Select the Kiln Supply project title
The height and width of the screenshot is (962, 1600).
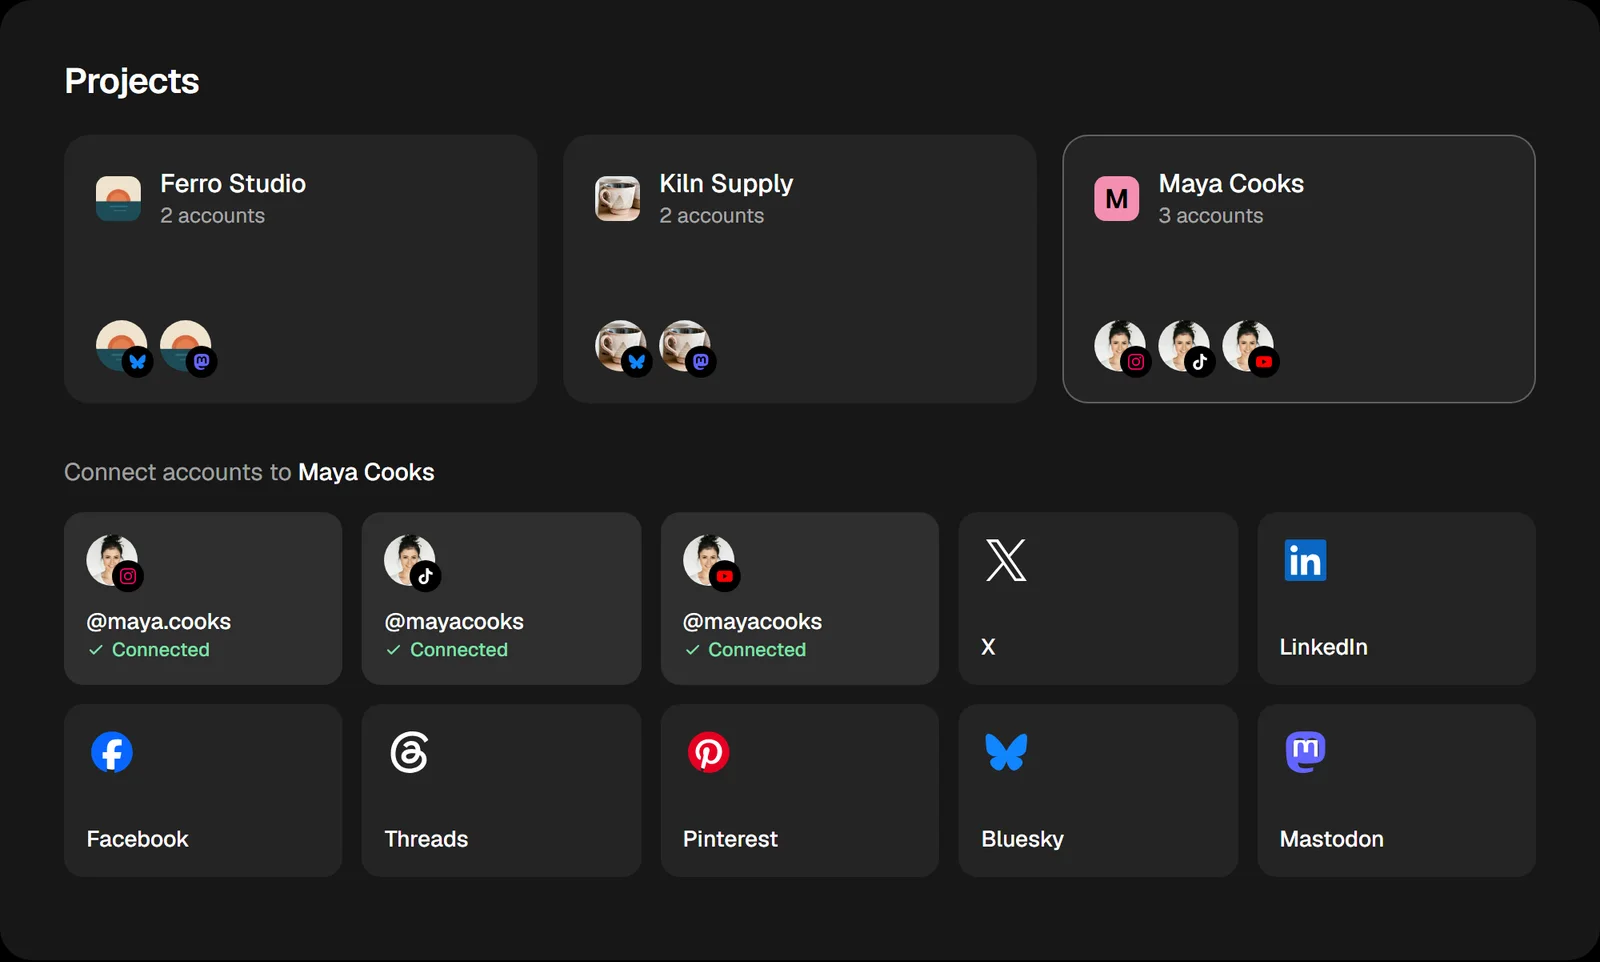point(726,184)
